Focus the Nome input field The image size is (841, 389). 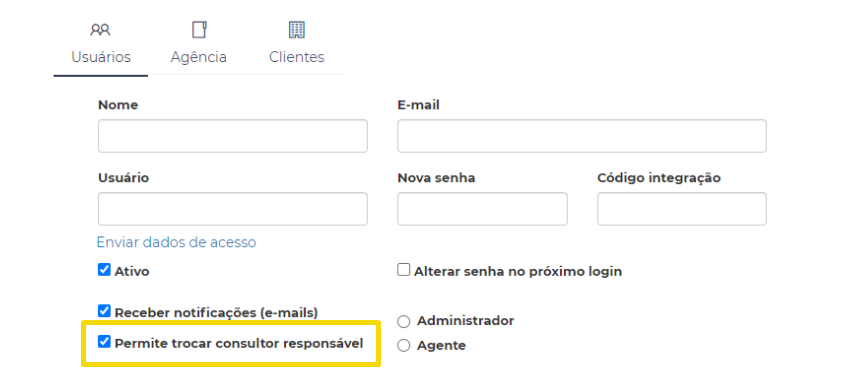233,136
